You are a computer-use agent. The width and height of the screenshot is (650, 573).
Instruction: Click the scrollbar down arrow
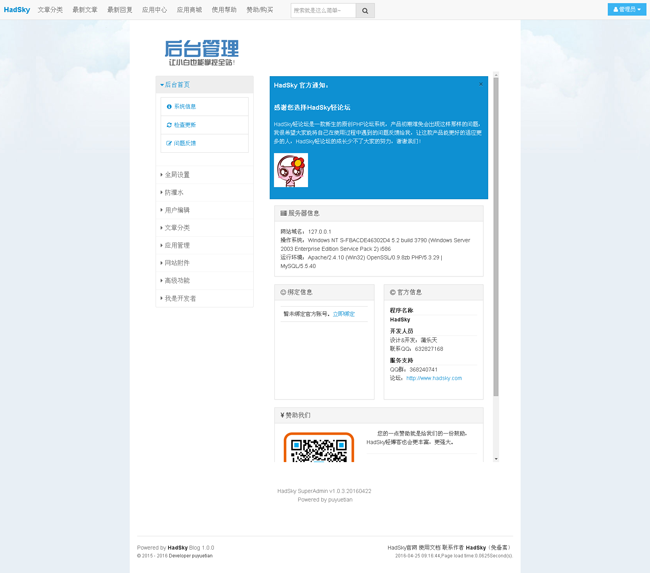point(496,459)
